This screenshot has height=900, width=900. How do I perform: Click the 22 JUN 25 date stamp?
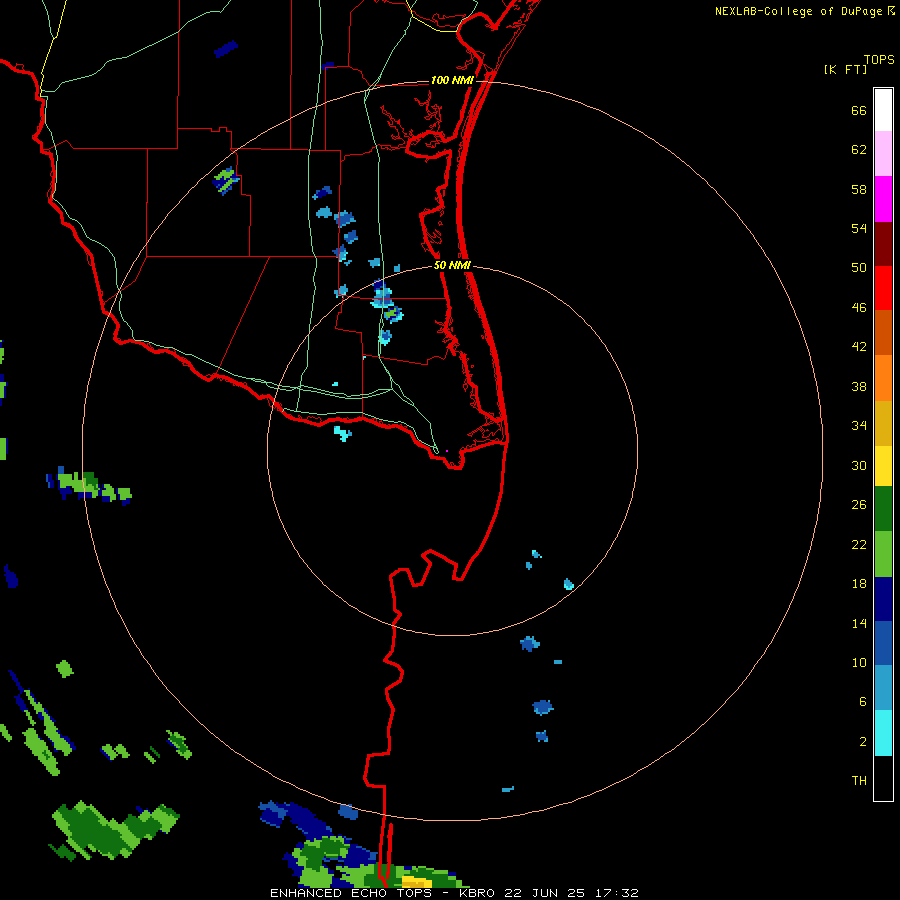(x=545, y=893)
